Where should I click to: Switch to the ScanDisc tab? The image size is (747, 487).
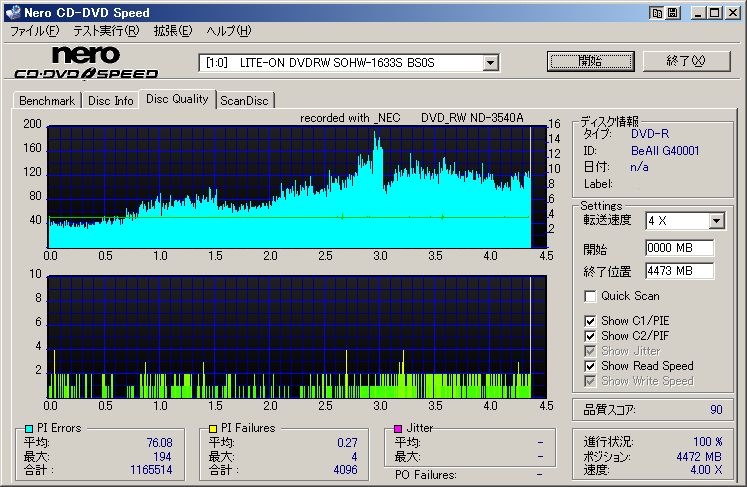[244, 101]
